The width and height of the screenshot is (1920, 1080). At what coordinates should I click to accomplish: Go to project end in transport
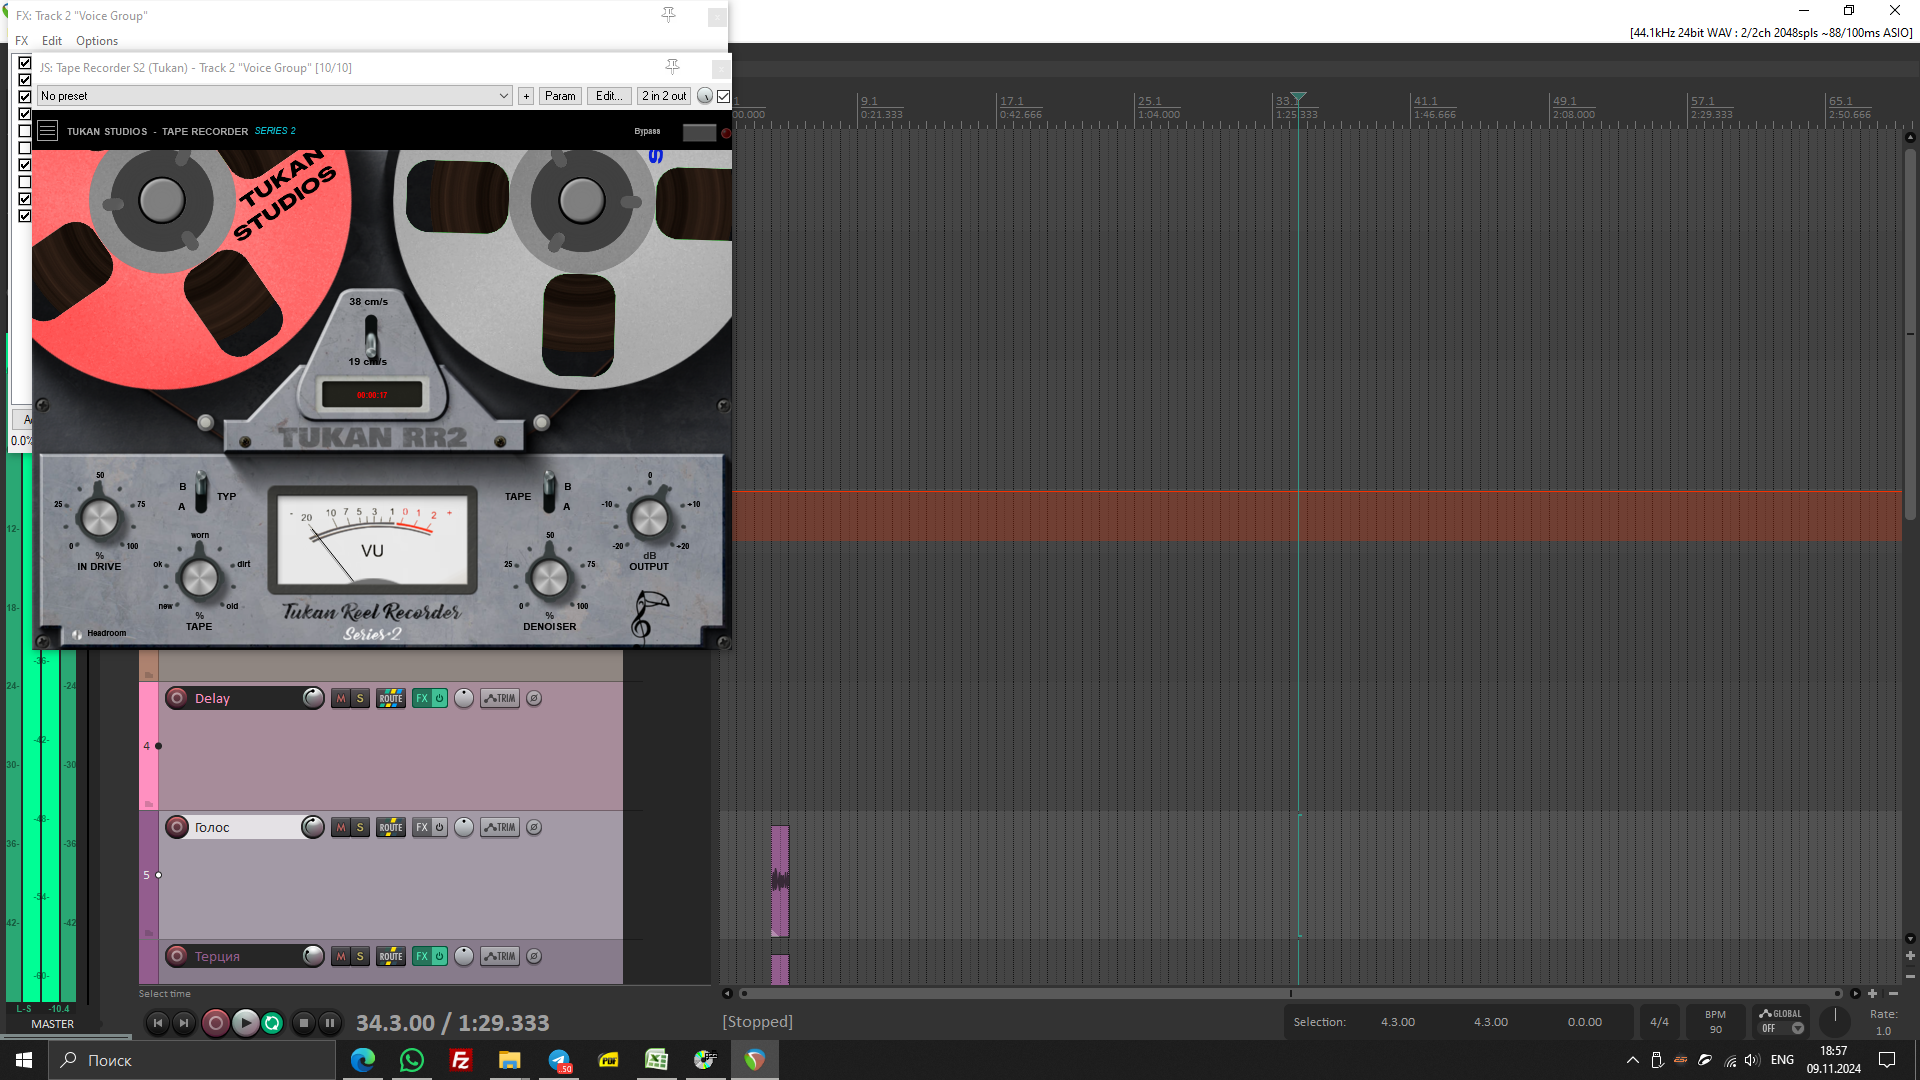(x=183, y=1023)
